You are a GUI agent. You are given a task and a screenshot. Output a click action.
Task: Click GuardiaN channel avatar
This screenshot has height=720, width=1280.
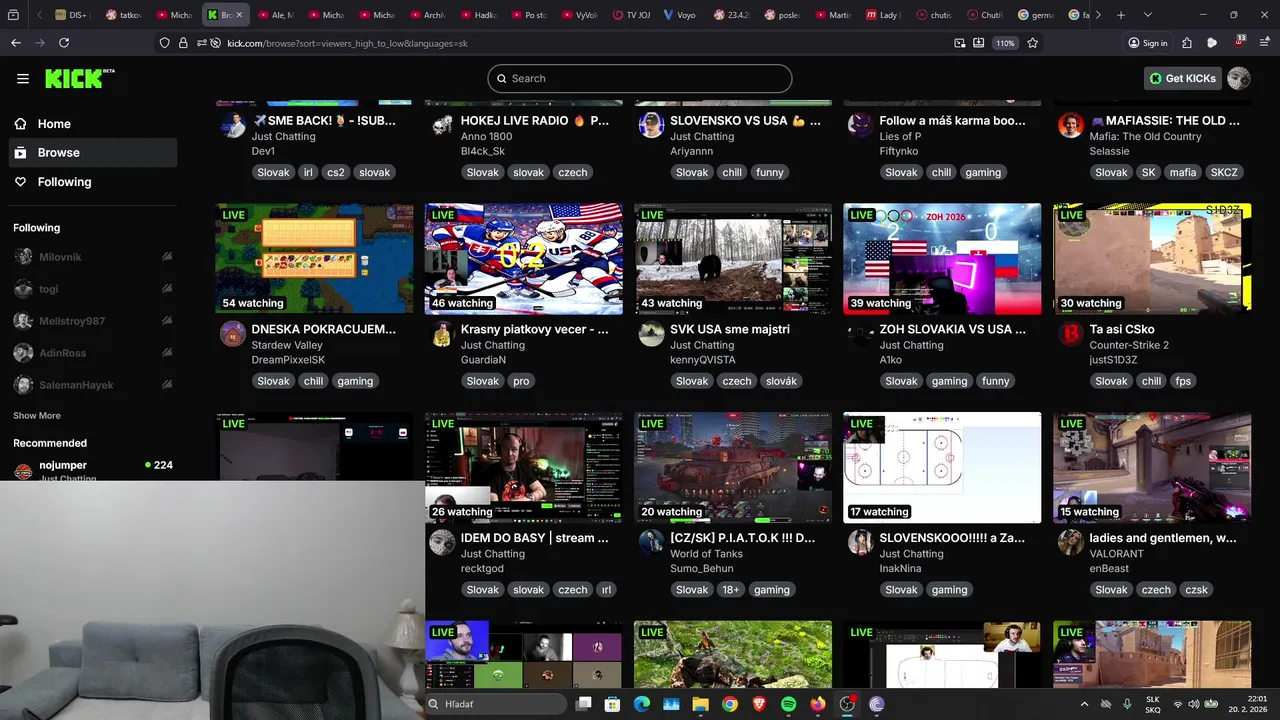click(442, 334)
